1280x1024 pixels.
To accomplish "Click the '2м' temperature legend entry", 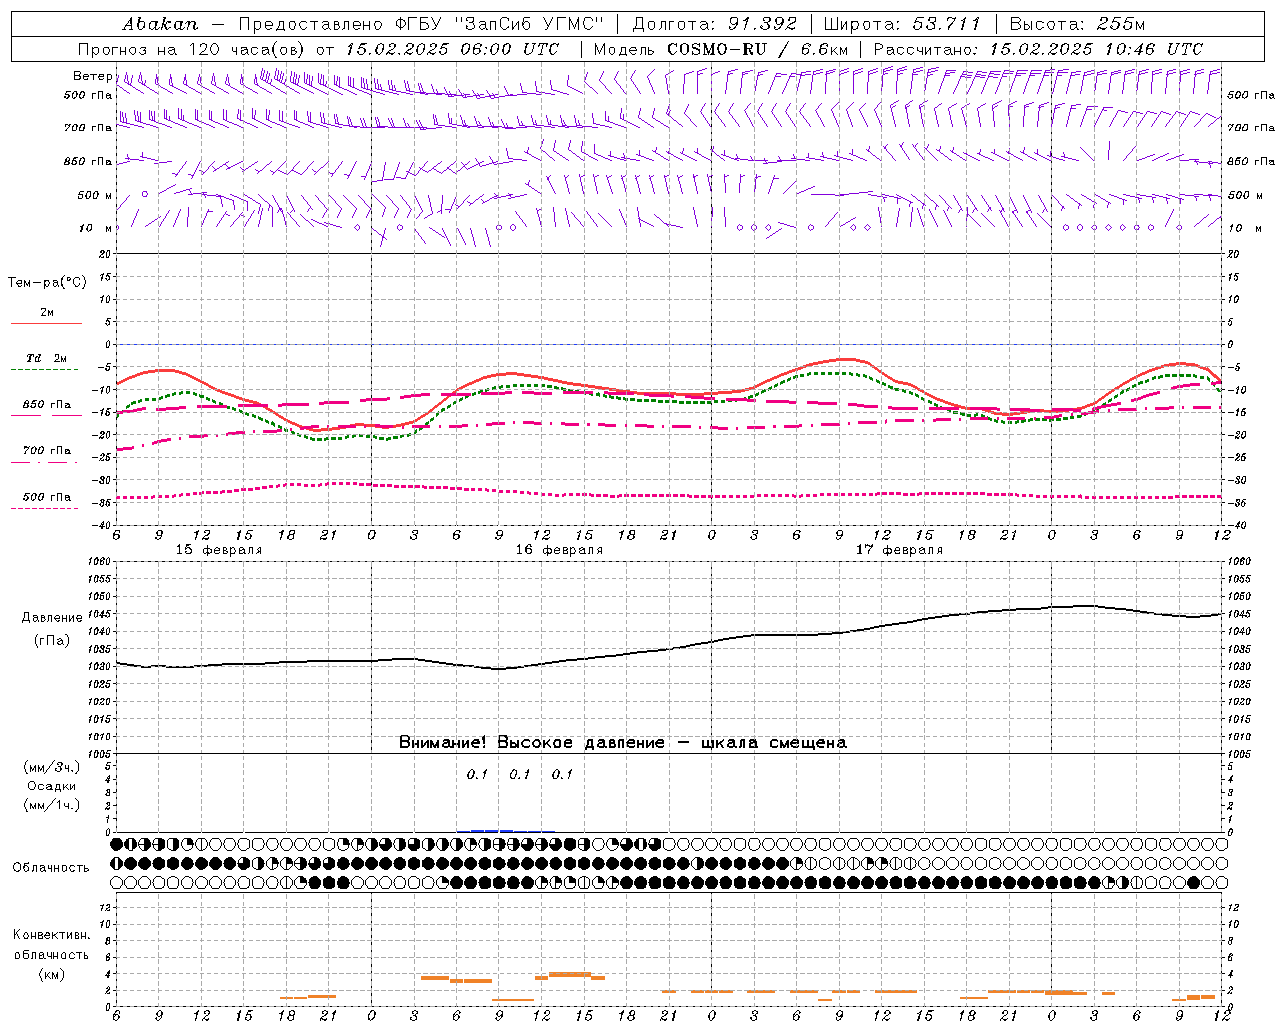I will click(47, 313).
